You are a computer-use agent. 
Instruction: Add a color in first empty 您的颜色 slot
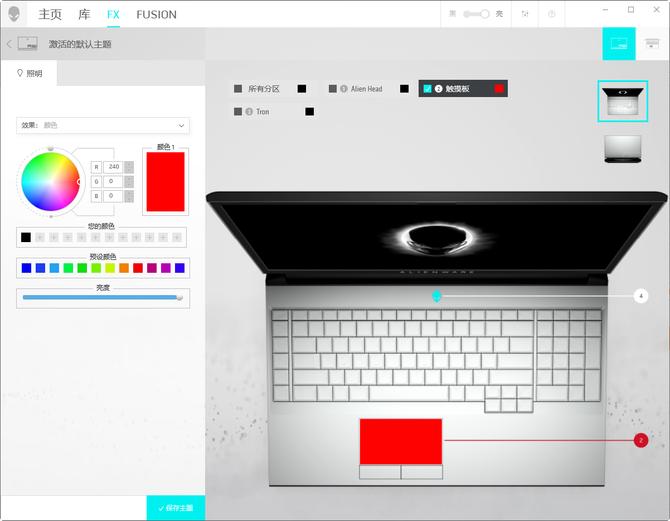tap(40, 237)
